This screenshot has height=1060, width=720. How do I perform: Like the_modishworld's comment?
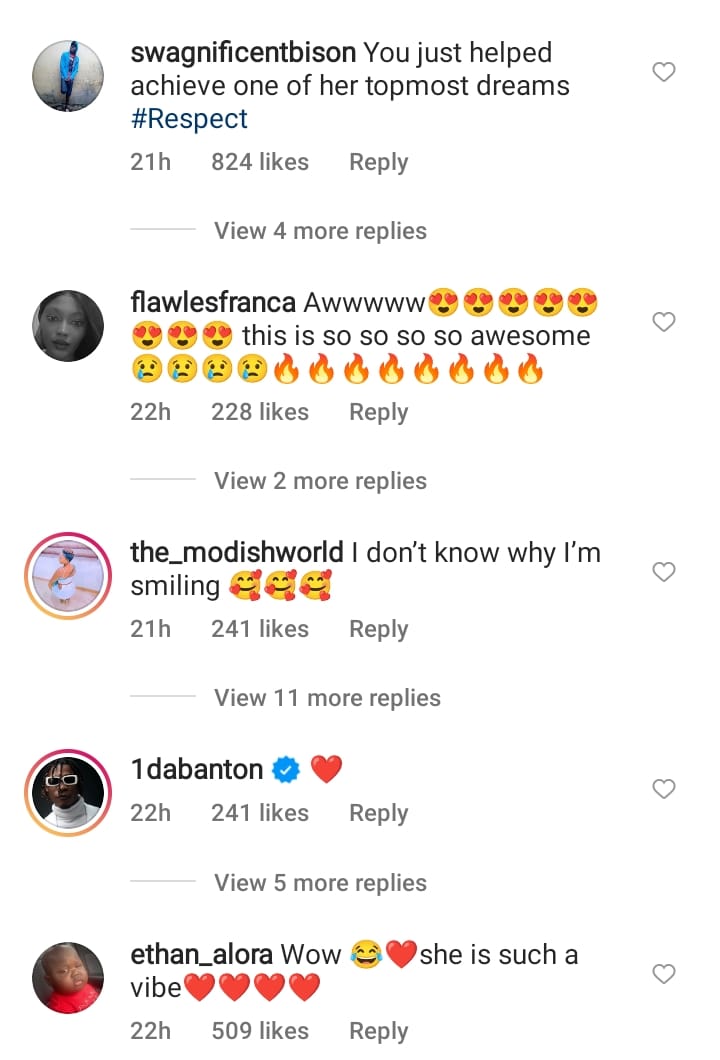664,572
